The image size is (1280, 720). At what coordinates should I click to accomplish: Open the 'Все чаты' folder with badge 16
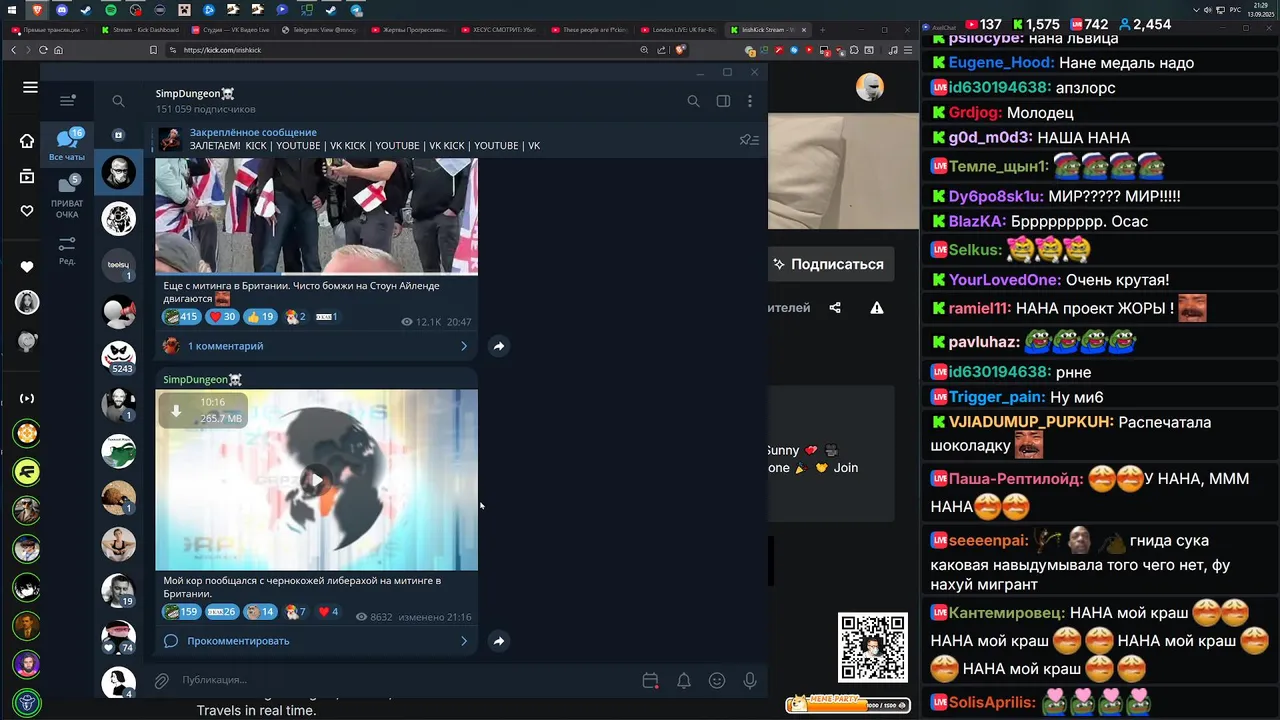pyautogui.click(x=67, y=144)
